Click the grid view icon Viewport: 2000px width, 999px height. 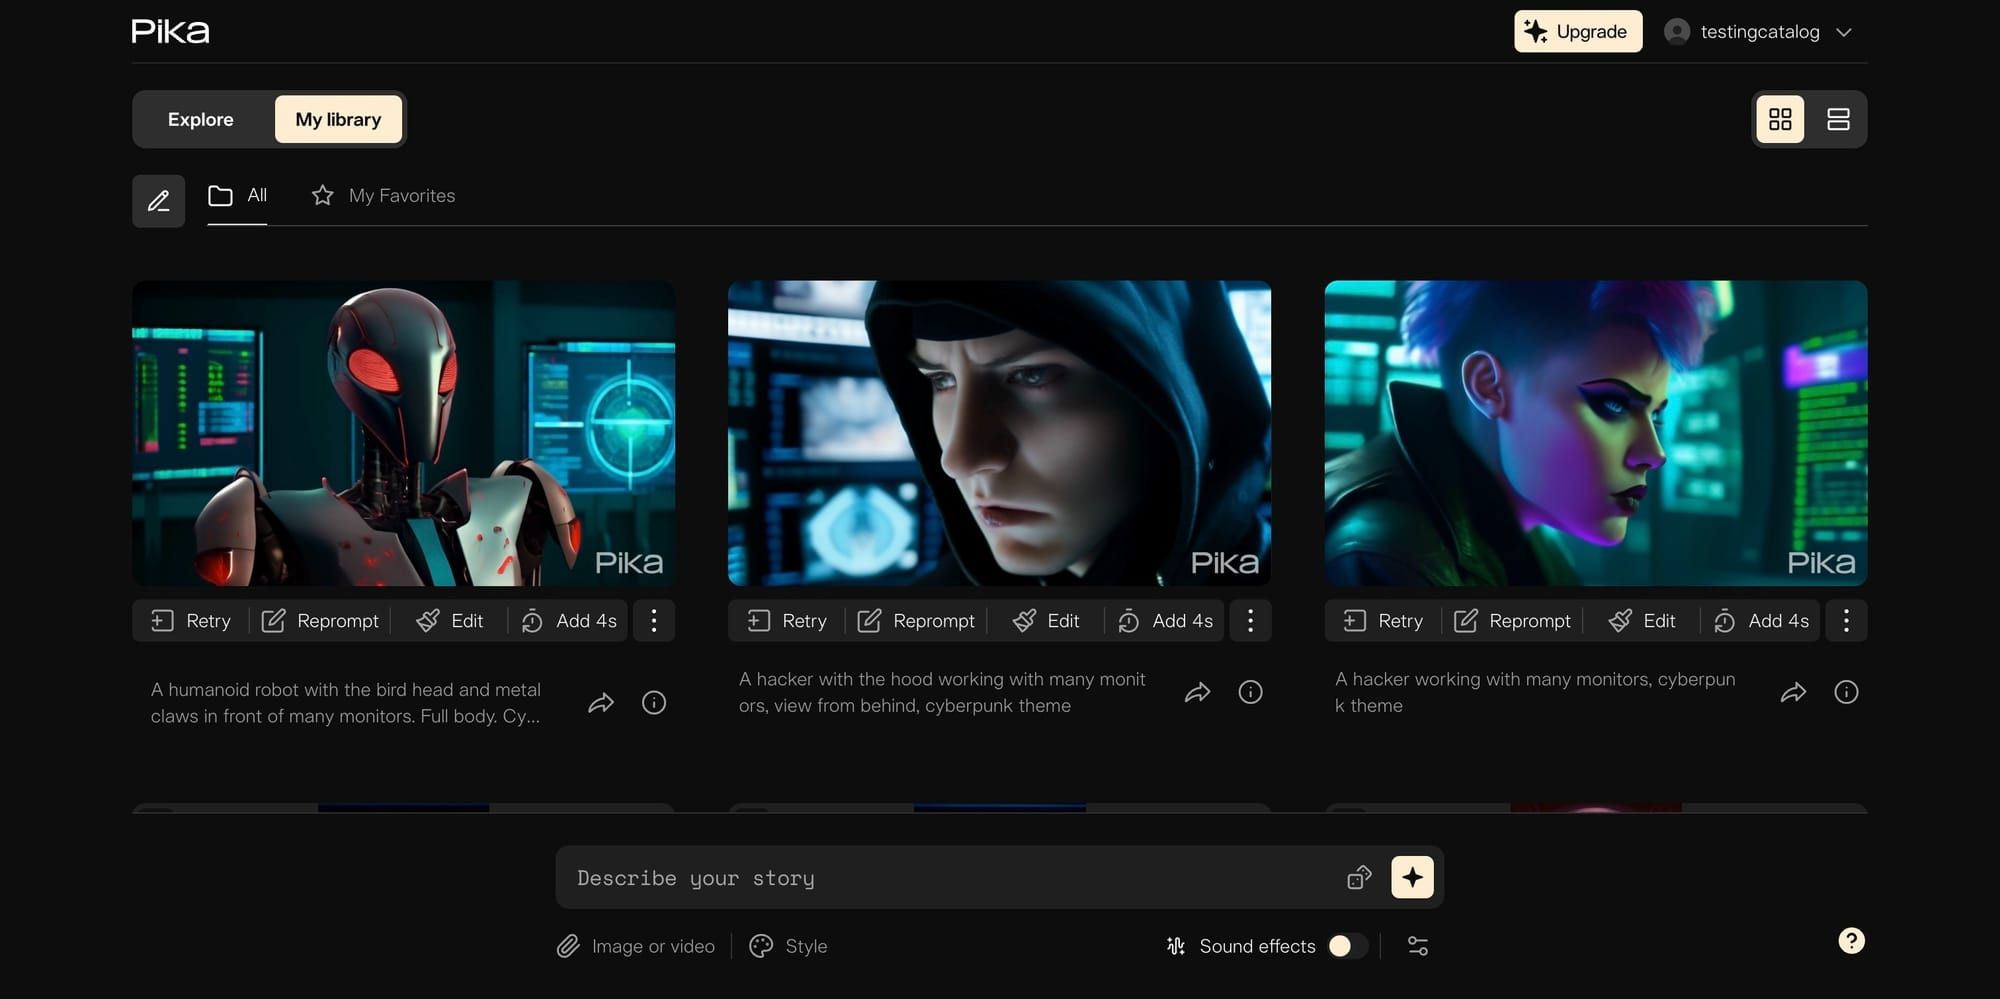tap(1780, 119)
